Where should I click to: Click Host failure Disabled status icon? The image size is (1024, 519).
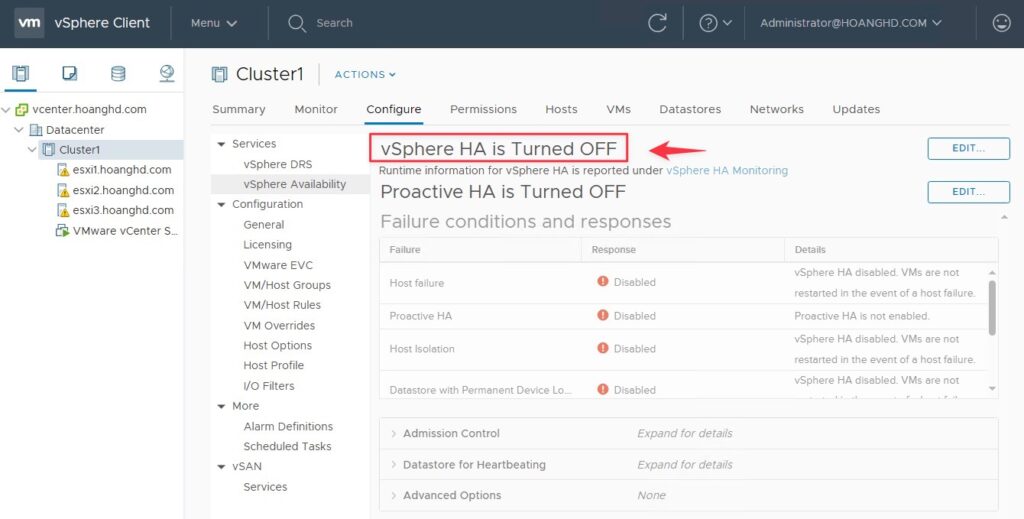coord(603,281)
